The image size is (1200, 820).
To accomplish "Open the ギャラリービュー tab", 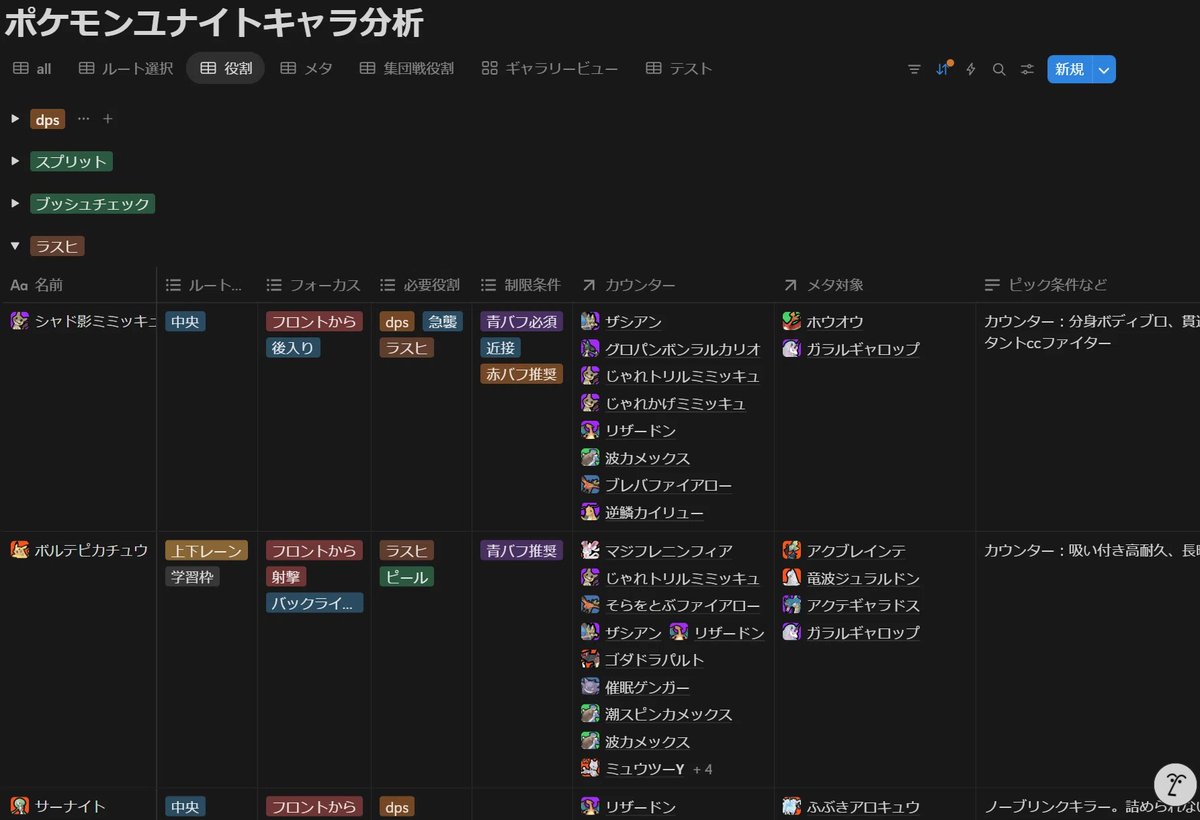I will (x=550, y=69).
